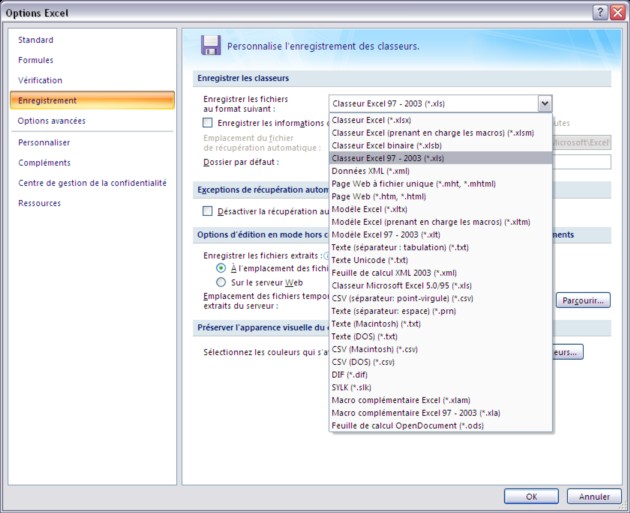Image resolution: width=630 pixels, height=513 pixels.
Task: Choose Modèle Excel 97 - 2003 (*.xlt)
Action: click(x=440, y=235)
